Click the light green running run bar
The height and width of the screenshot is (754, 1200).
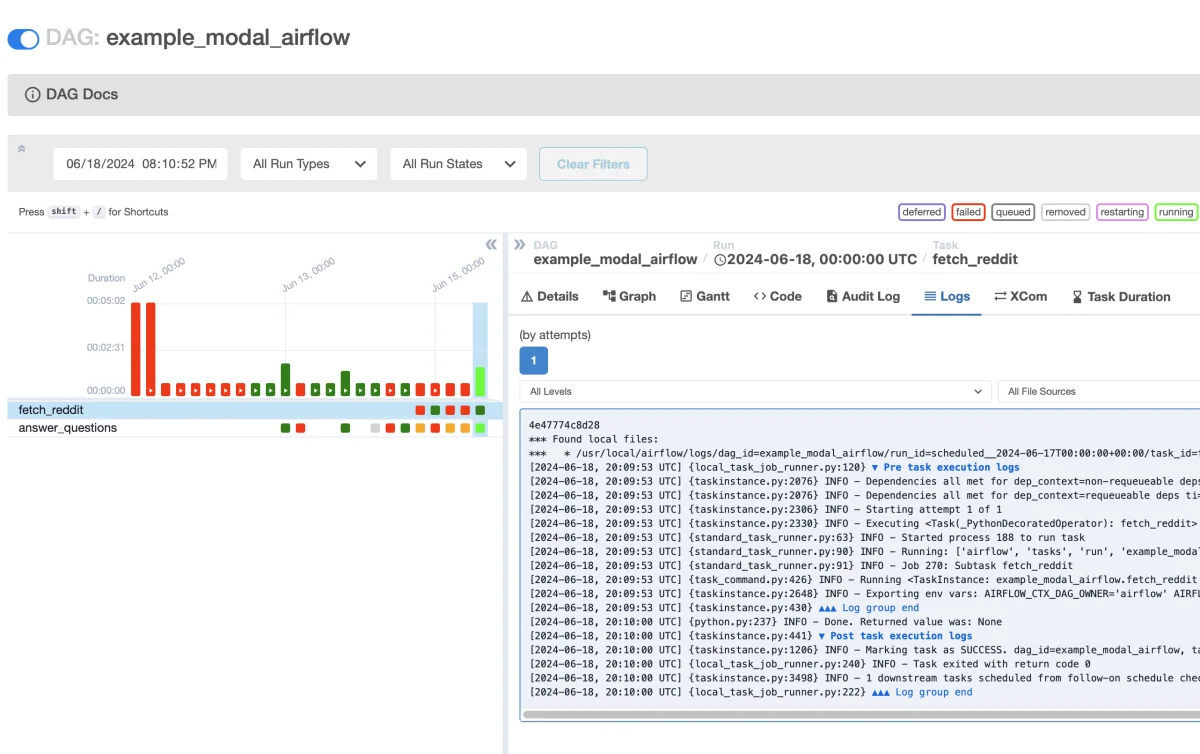(x=480, y=382)
